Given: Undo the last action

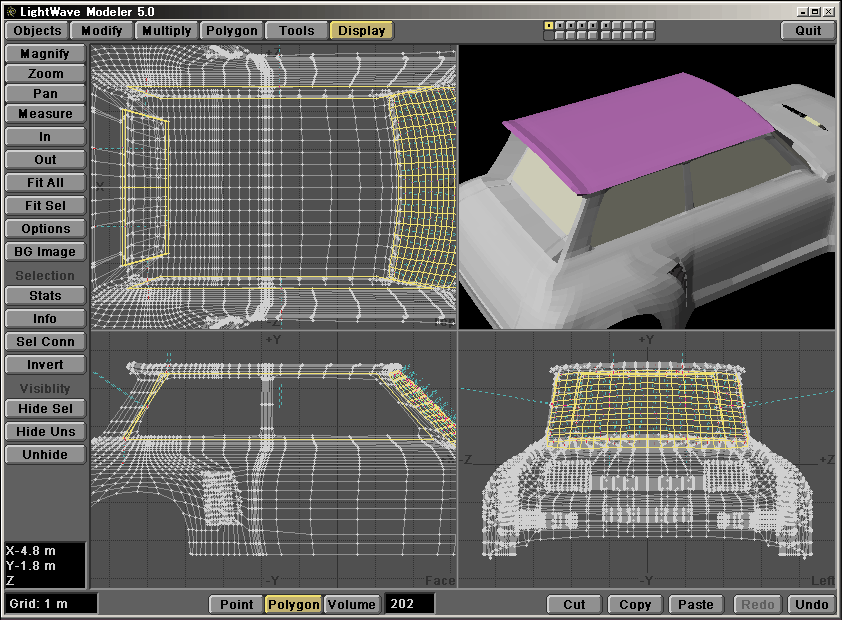Looking at the screenshot, I should (811, 604).
